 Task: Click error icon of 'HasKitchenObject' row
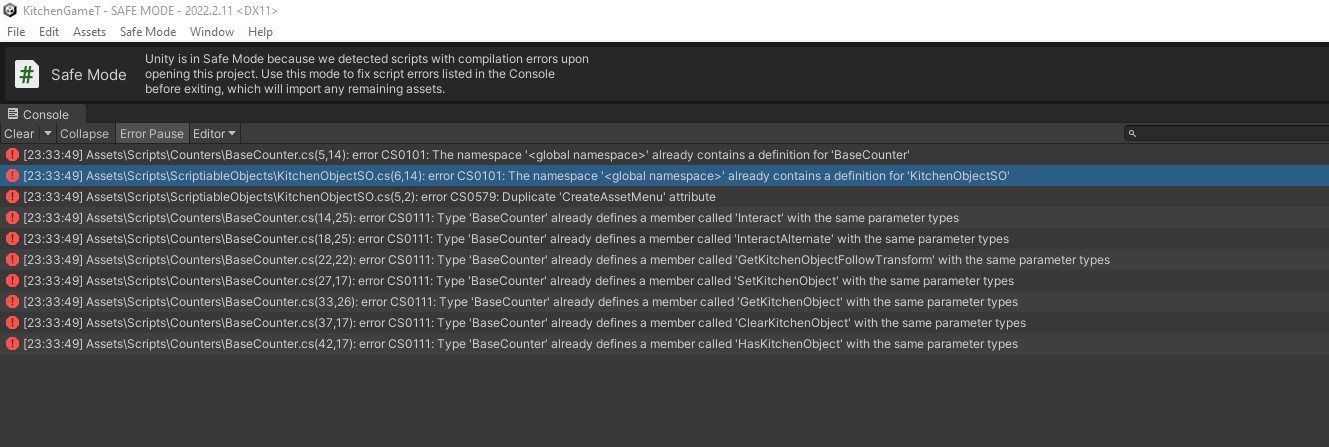point(13,344)
